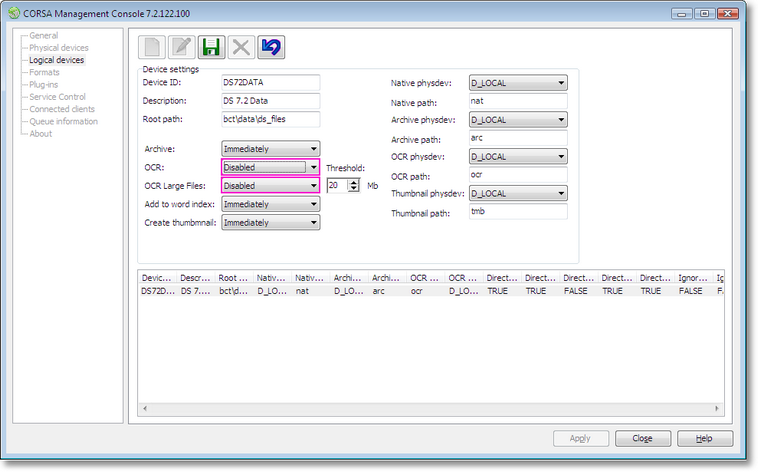Open the General section in the tree

(x=44, y=35)
